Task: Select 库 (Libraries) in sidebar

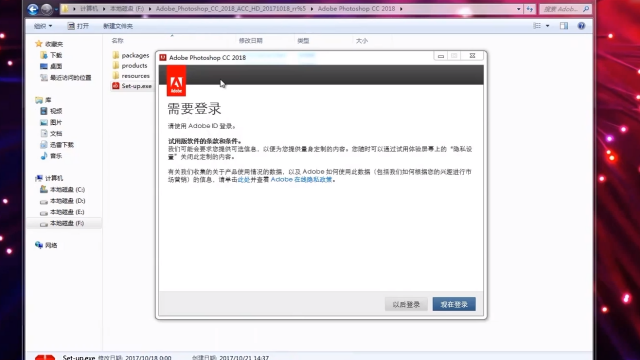Action: [x=43, y=100]
